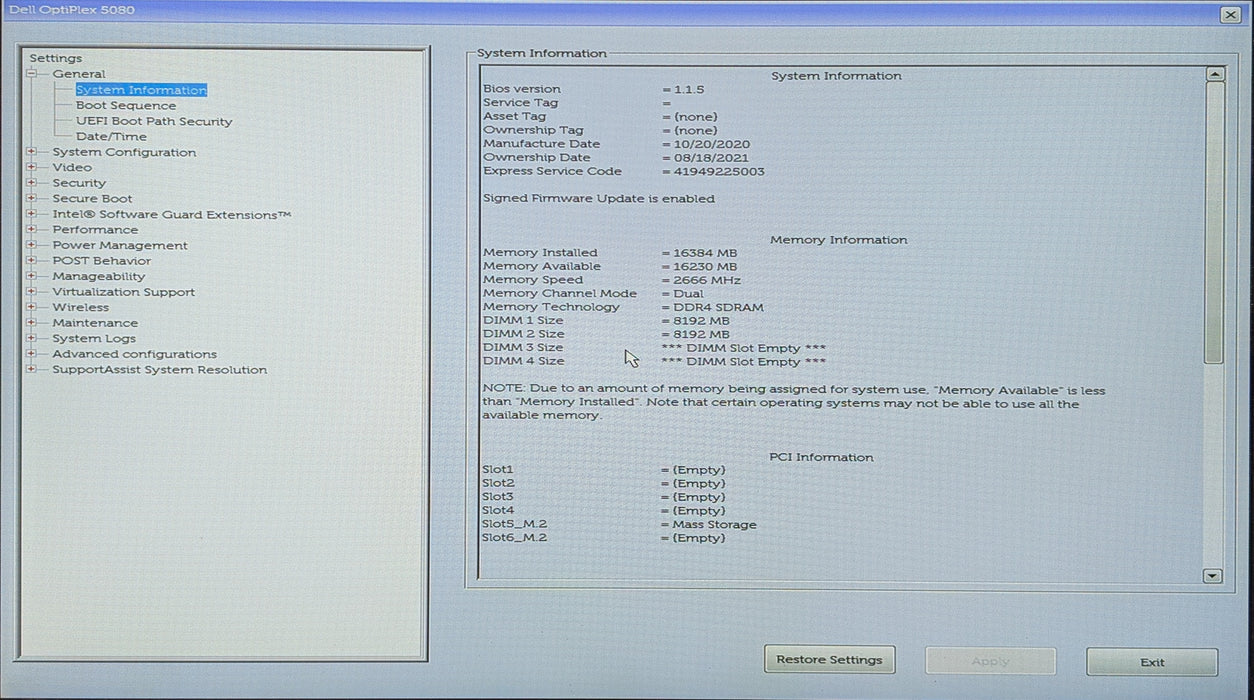1254x700 pixels.
Task: Expand the POST Behavior node
Action: (x=32, y=261)
